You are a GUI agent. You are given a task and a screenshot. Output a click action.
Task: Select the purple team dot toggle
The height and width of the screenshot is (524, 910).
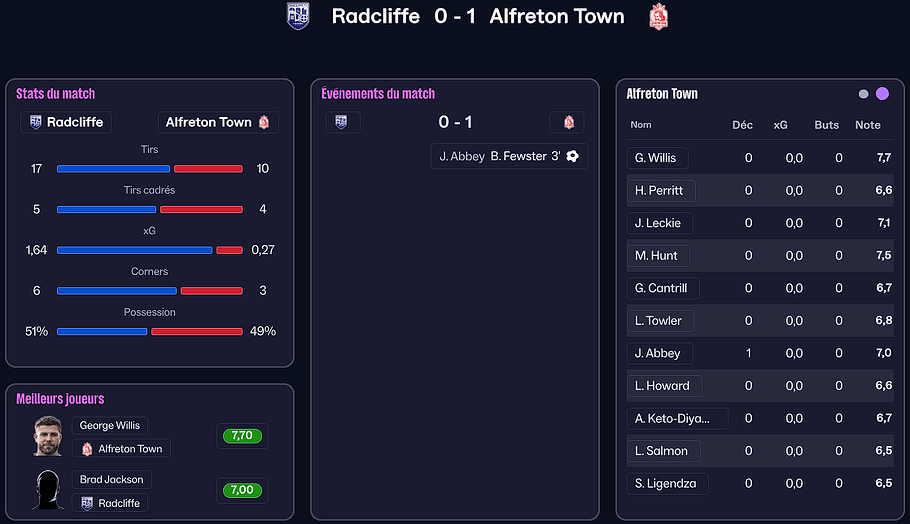tap(882, 94)
